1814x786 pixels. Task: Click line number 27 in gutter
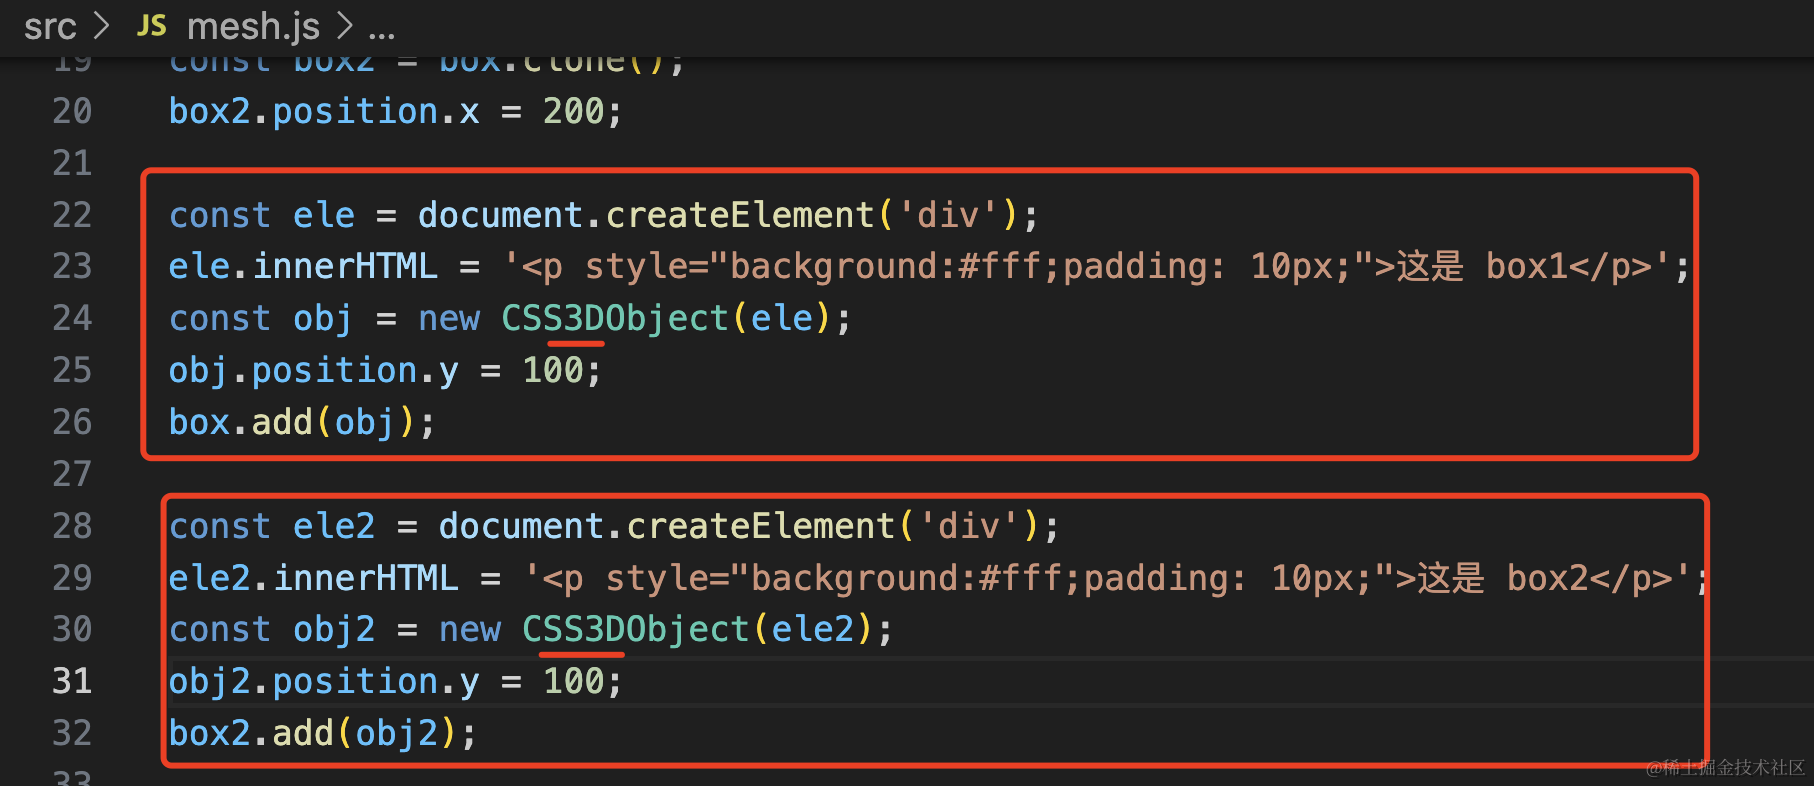(72, 474)
